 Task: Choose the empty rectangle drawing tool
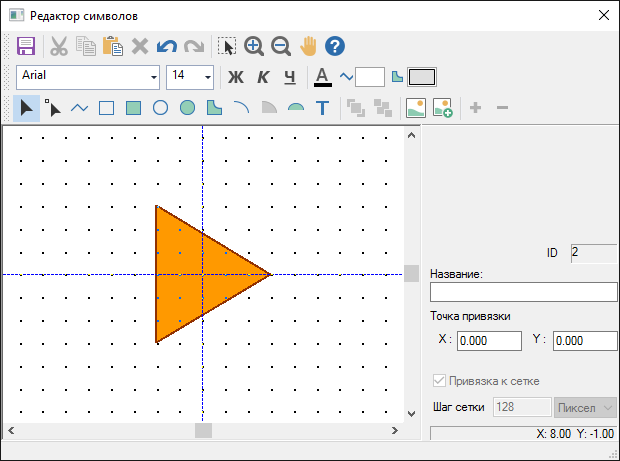[x=106, y=108]
